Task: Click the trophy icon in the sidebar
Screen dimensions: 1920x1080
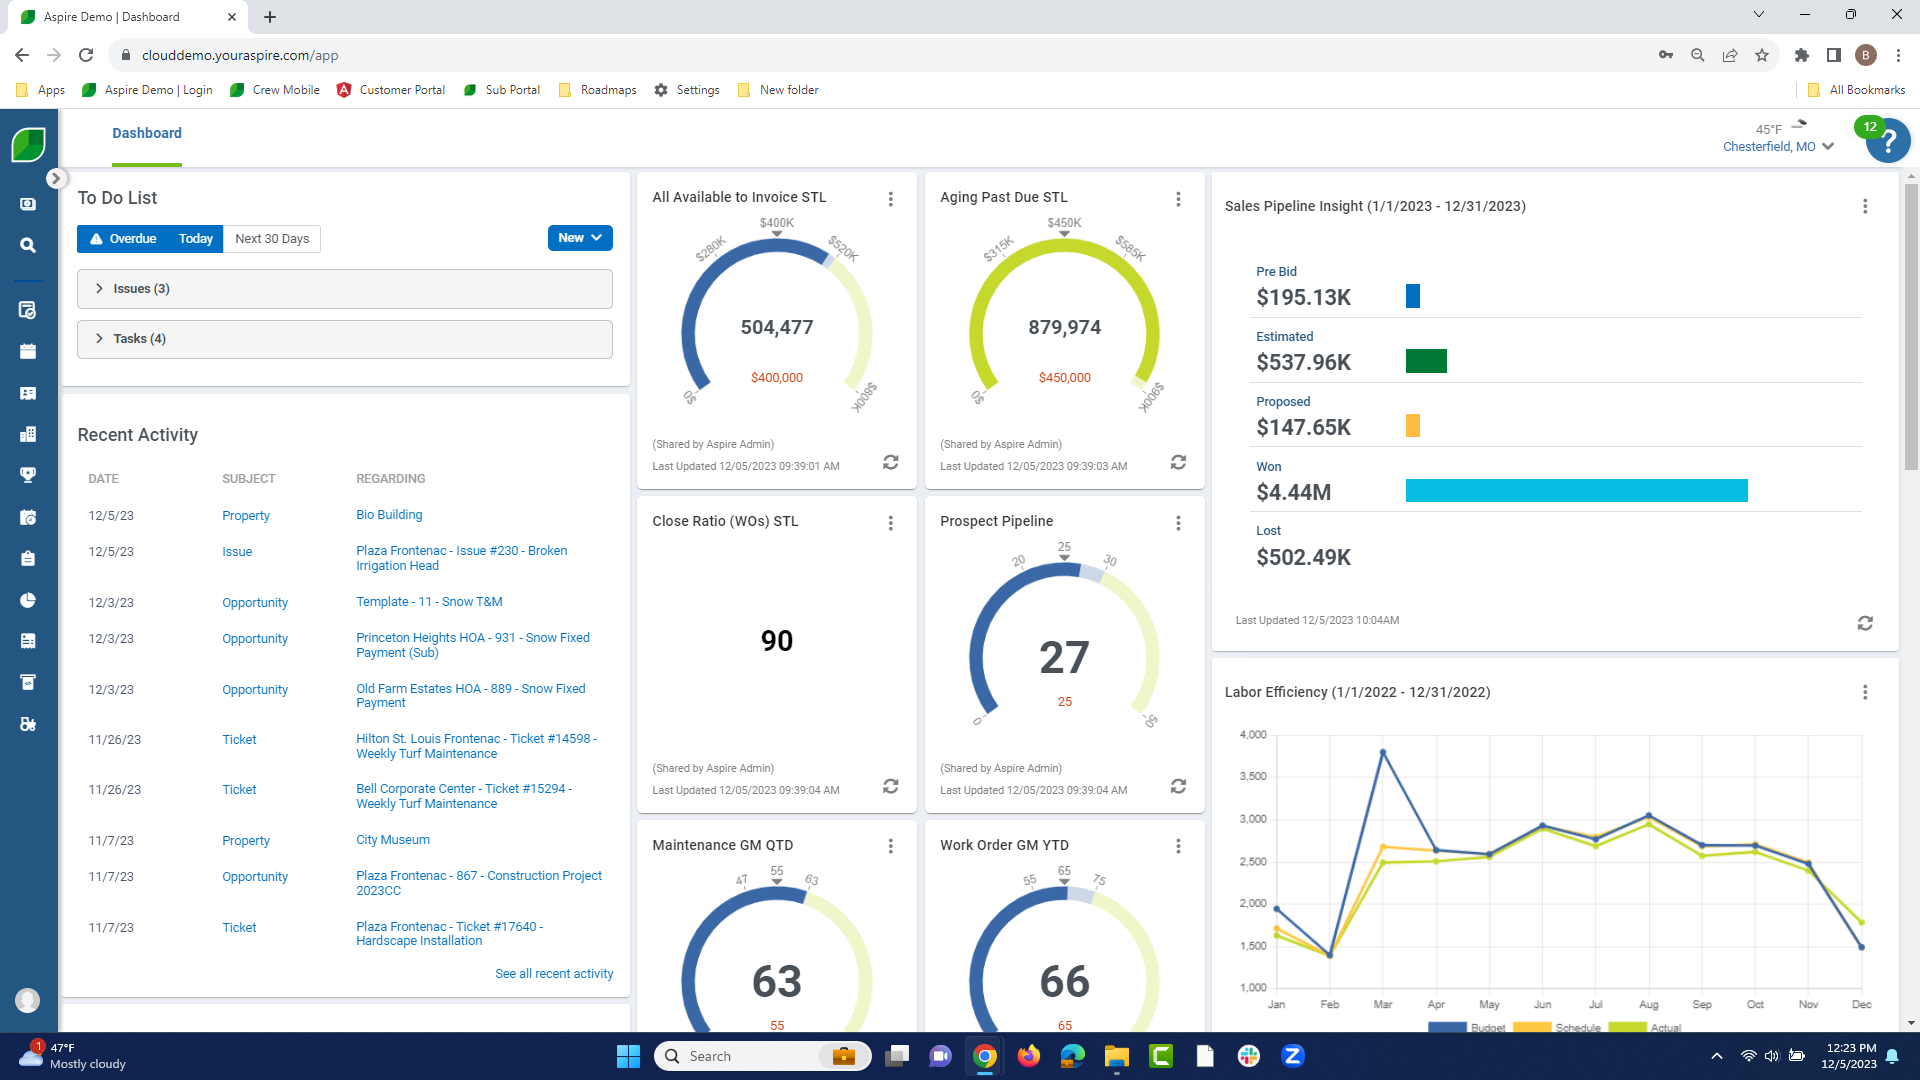Action: [x=28, y=475]
